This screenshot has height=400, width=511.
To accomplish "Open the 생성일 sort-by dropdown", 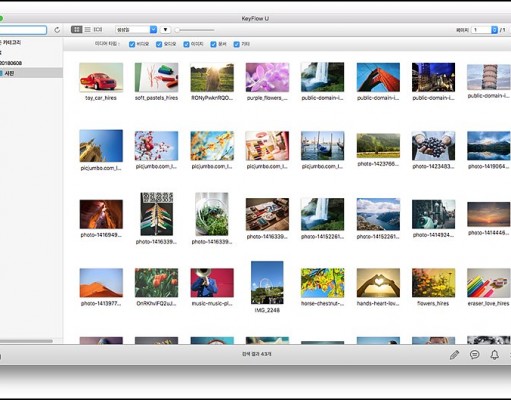I will pyautogui.click(x=136, y=30).
